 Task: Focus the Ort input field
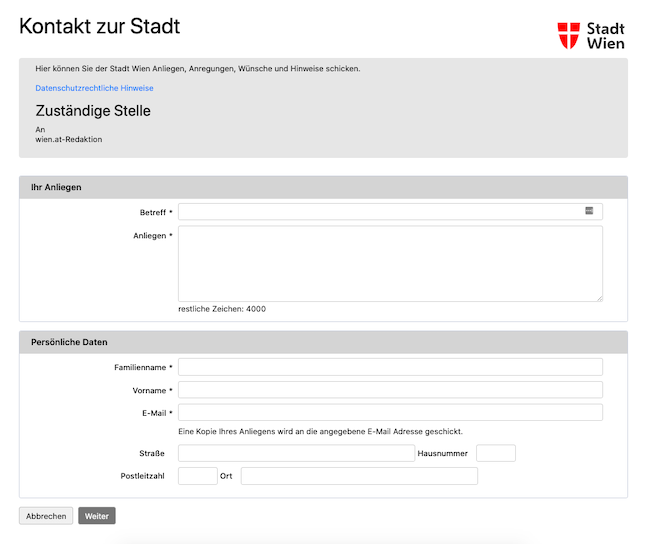pyautogui.click(x=359, y=476)
